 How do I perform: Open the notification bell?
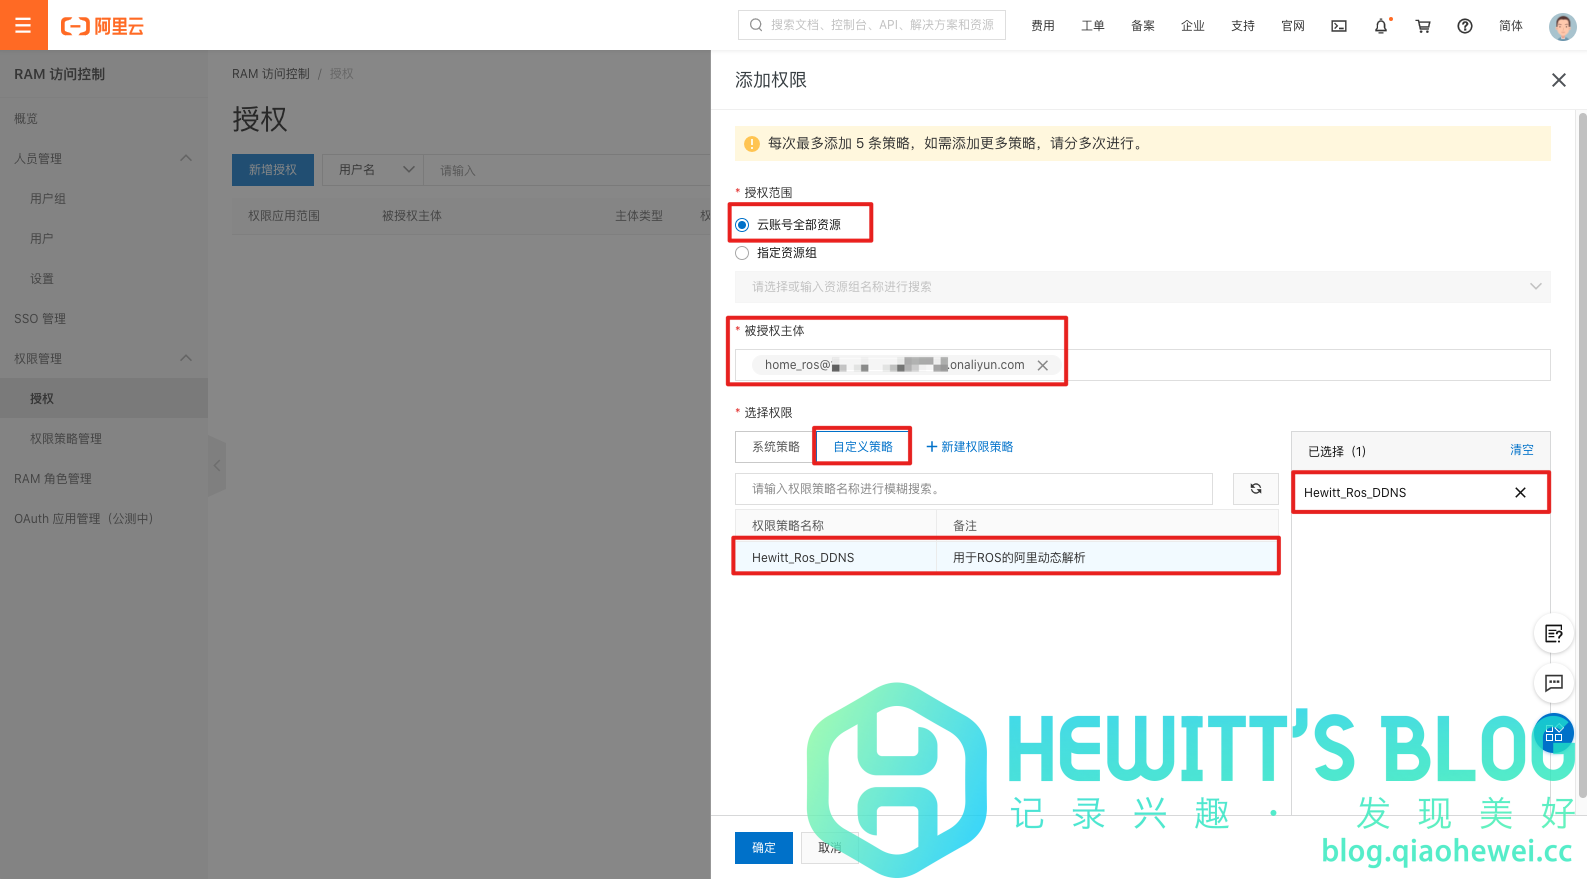pos(1381,26)
